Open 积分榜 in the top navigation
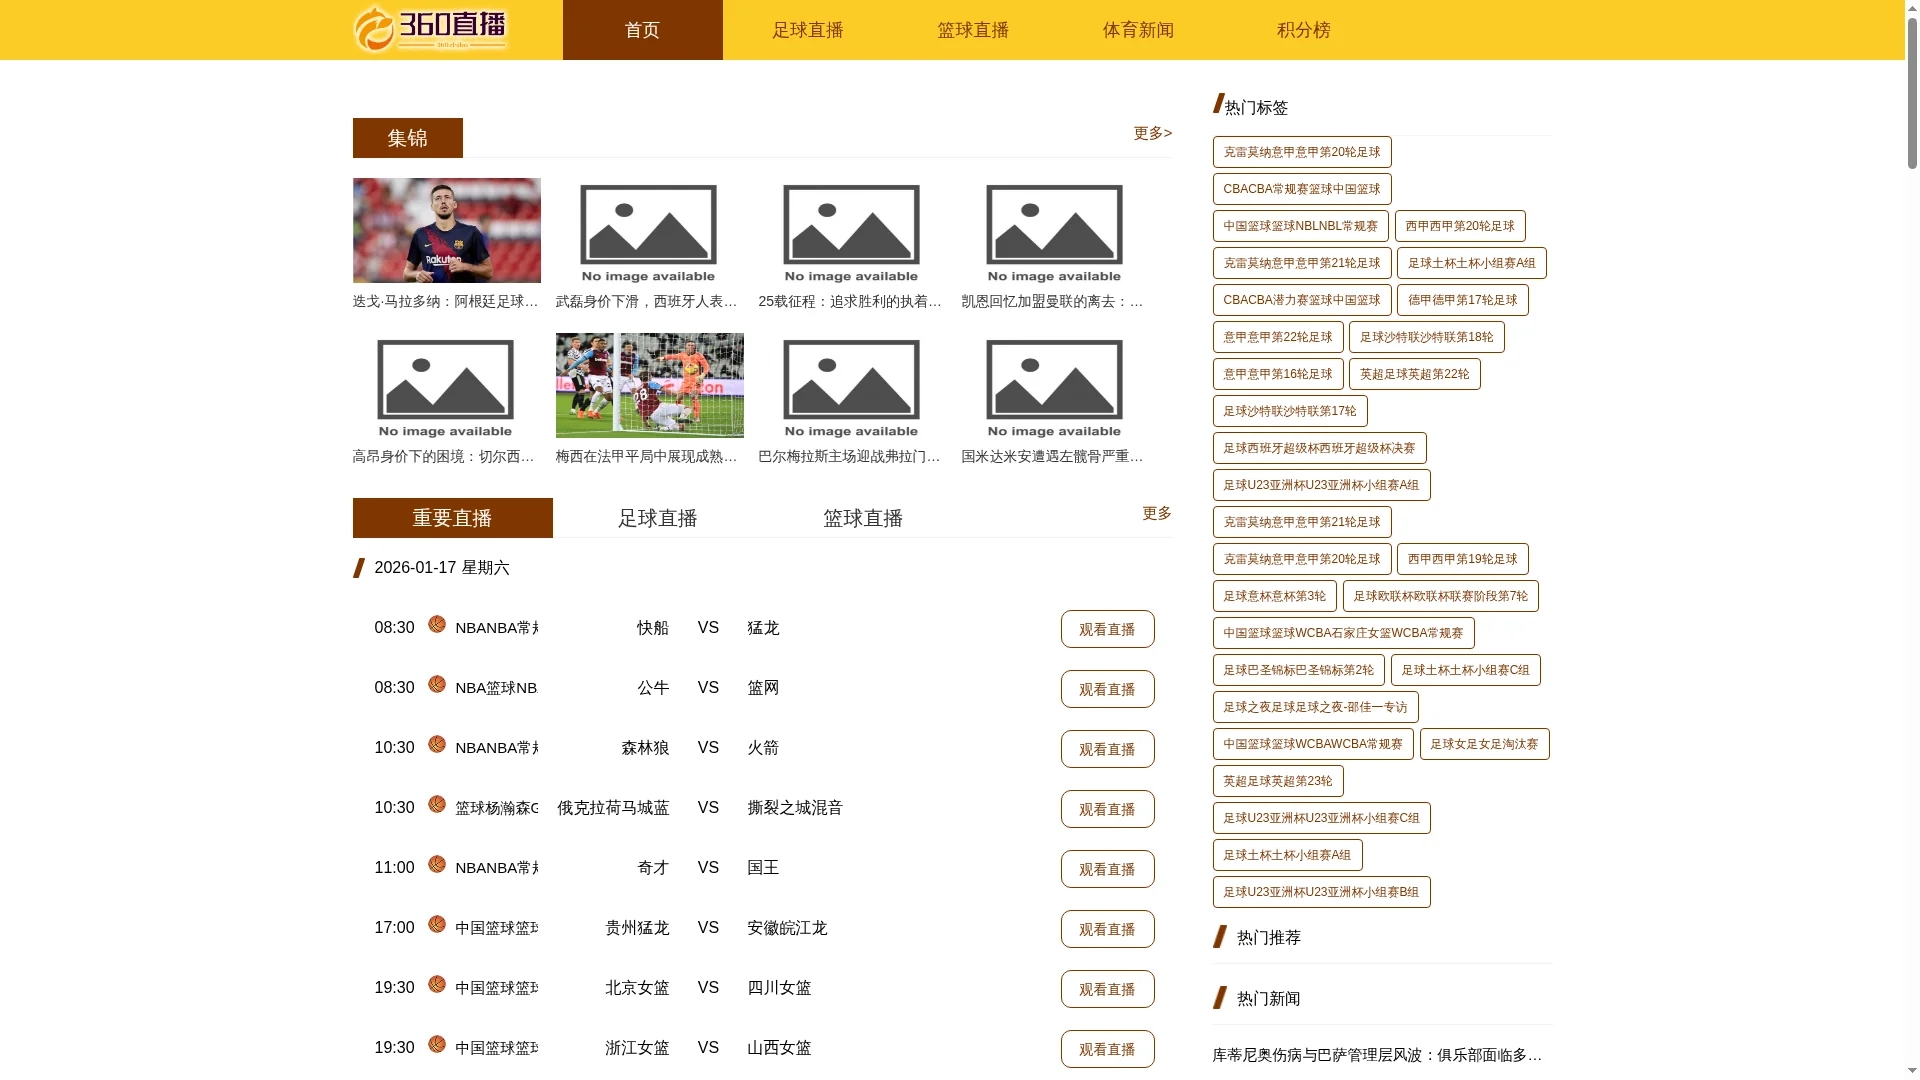 (x=1304, y=30)
